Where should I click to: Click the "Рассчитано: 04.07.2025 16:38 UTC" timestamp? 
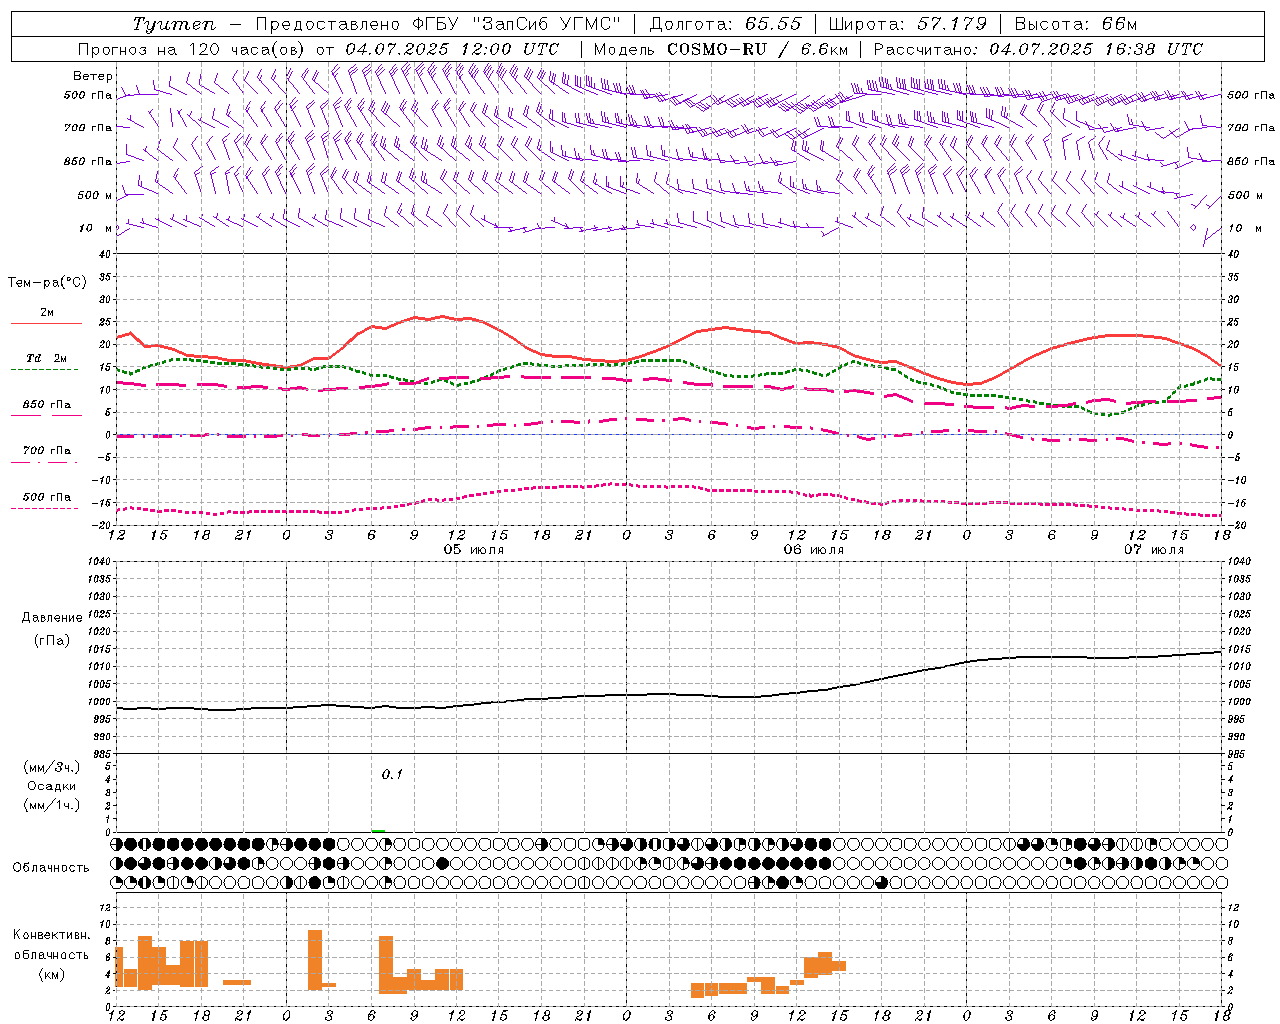1038,49
